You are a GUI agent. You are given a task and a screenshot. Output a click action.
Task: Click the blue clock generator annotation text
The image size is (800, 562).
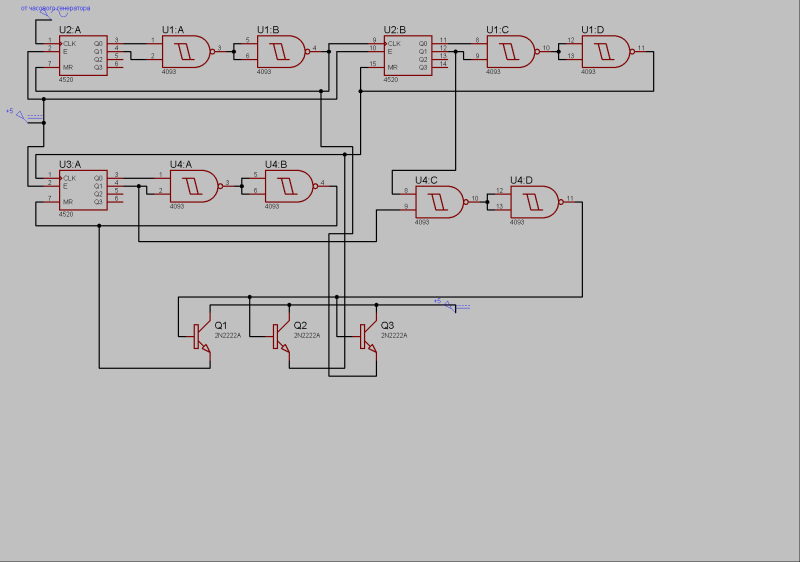click(x=56, y=8)
